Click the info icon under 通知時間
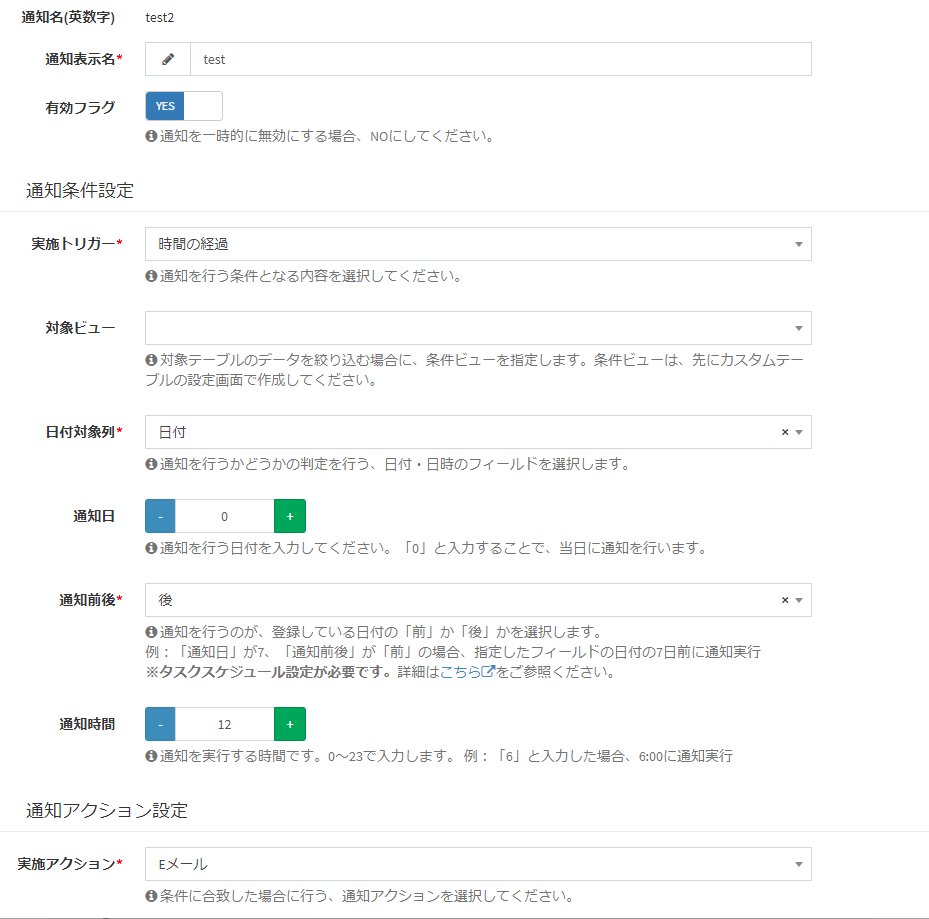 [x=151, y=756]
